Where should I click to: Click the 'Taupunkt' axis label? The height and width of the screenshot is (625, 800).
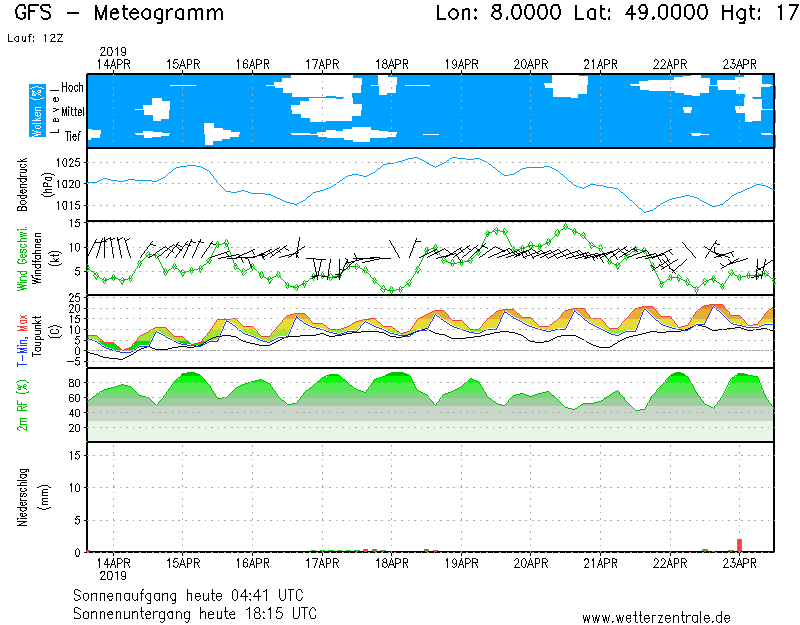pos(37,336)
